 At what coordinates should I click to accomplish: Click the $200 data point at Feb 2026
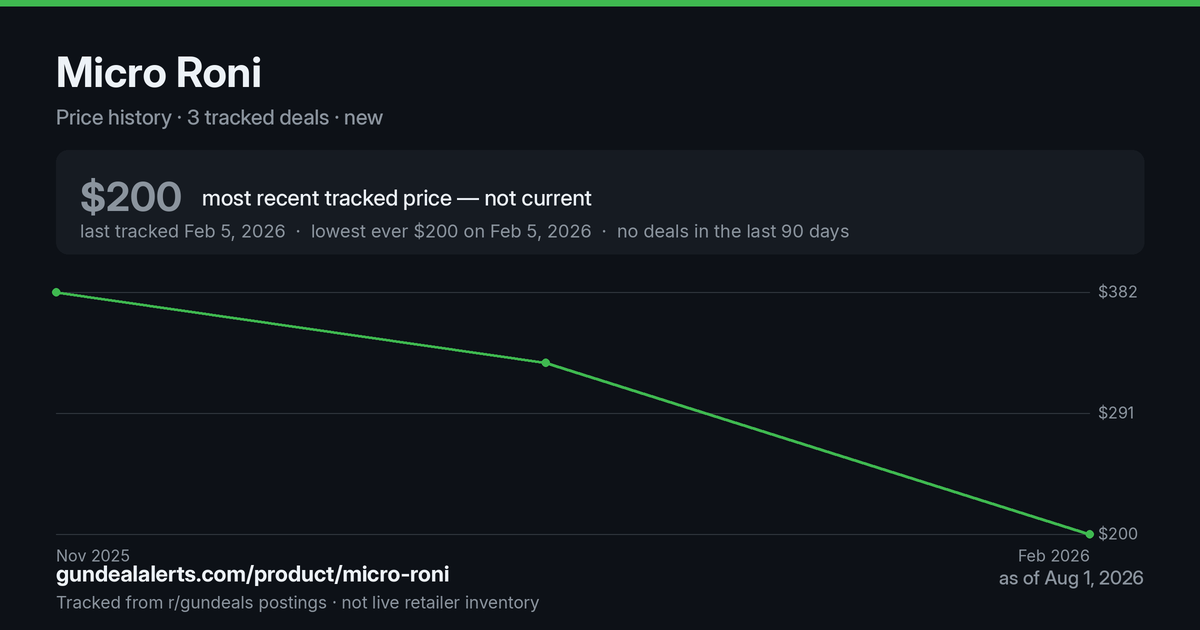[1089, 534]
